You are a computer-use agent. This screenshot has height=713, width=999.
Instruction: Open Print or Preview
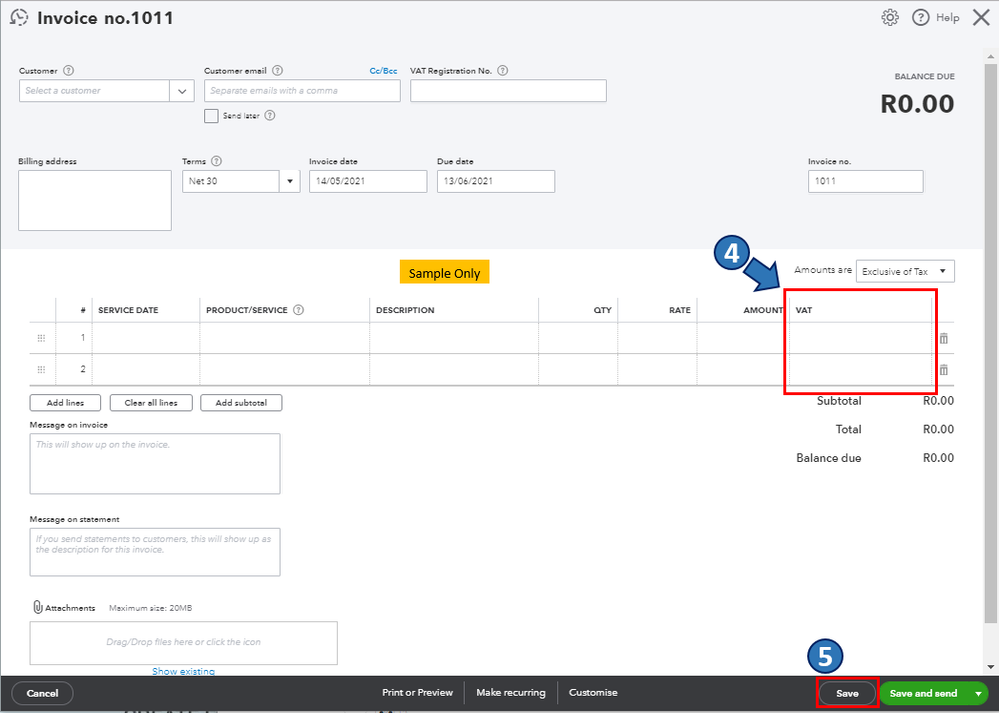coord(417,693)
